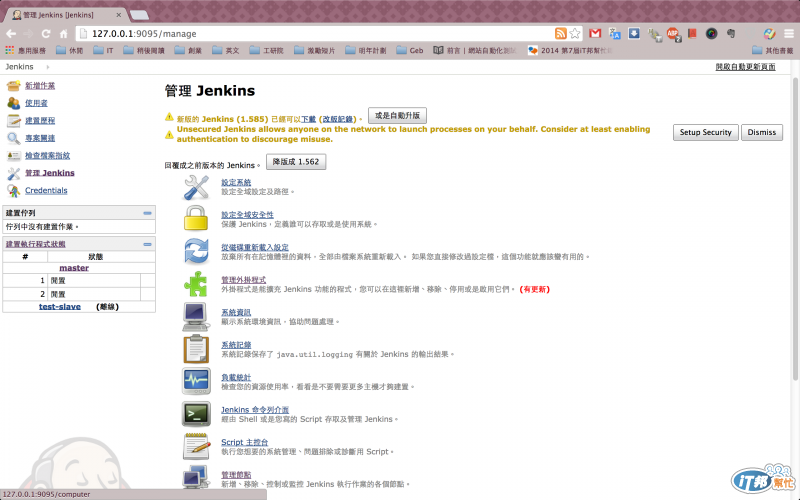Bookmark page with star icon
Viewport: 800px width, 500px height.
[x=575, y=34]
